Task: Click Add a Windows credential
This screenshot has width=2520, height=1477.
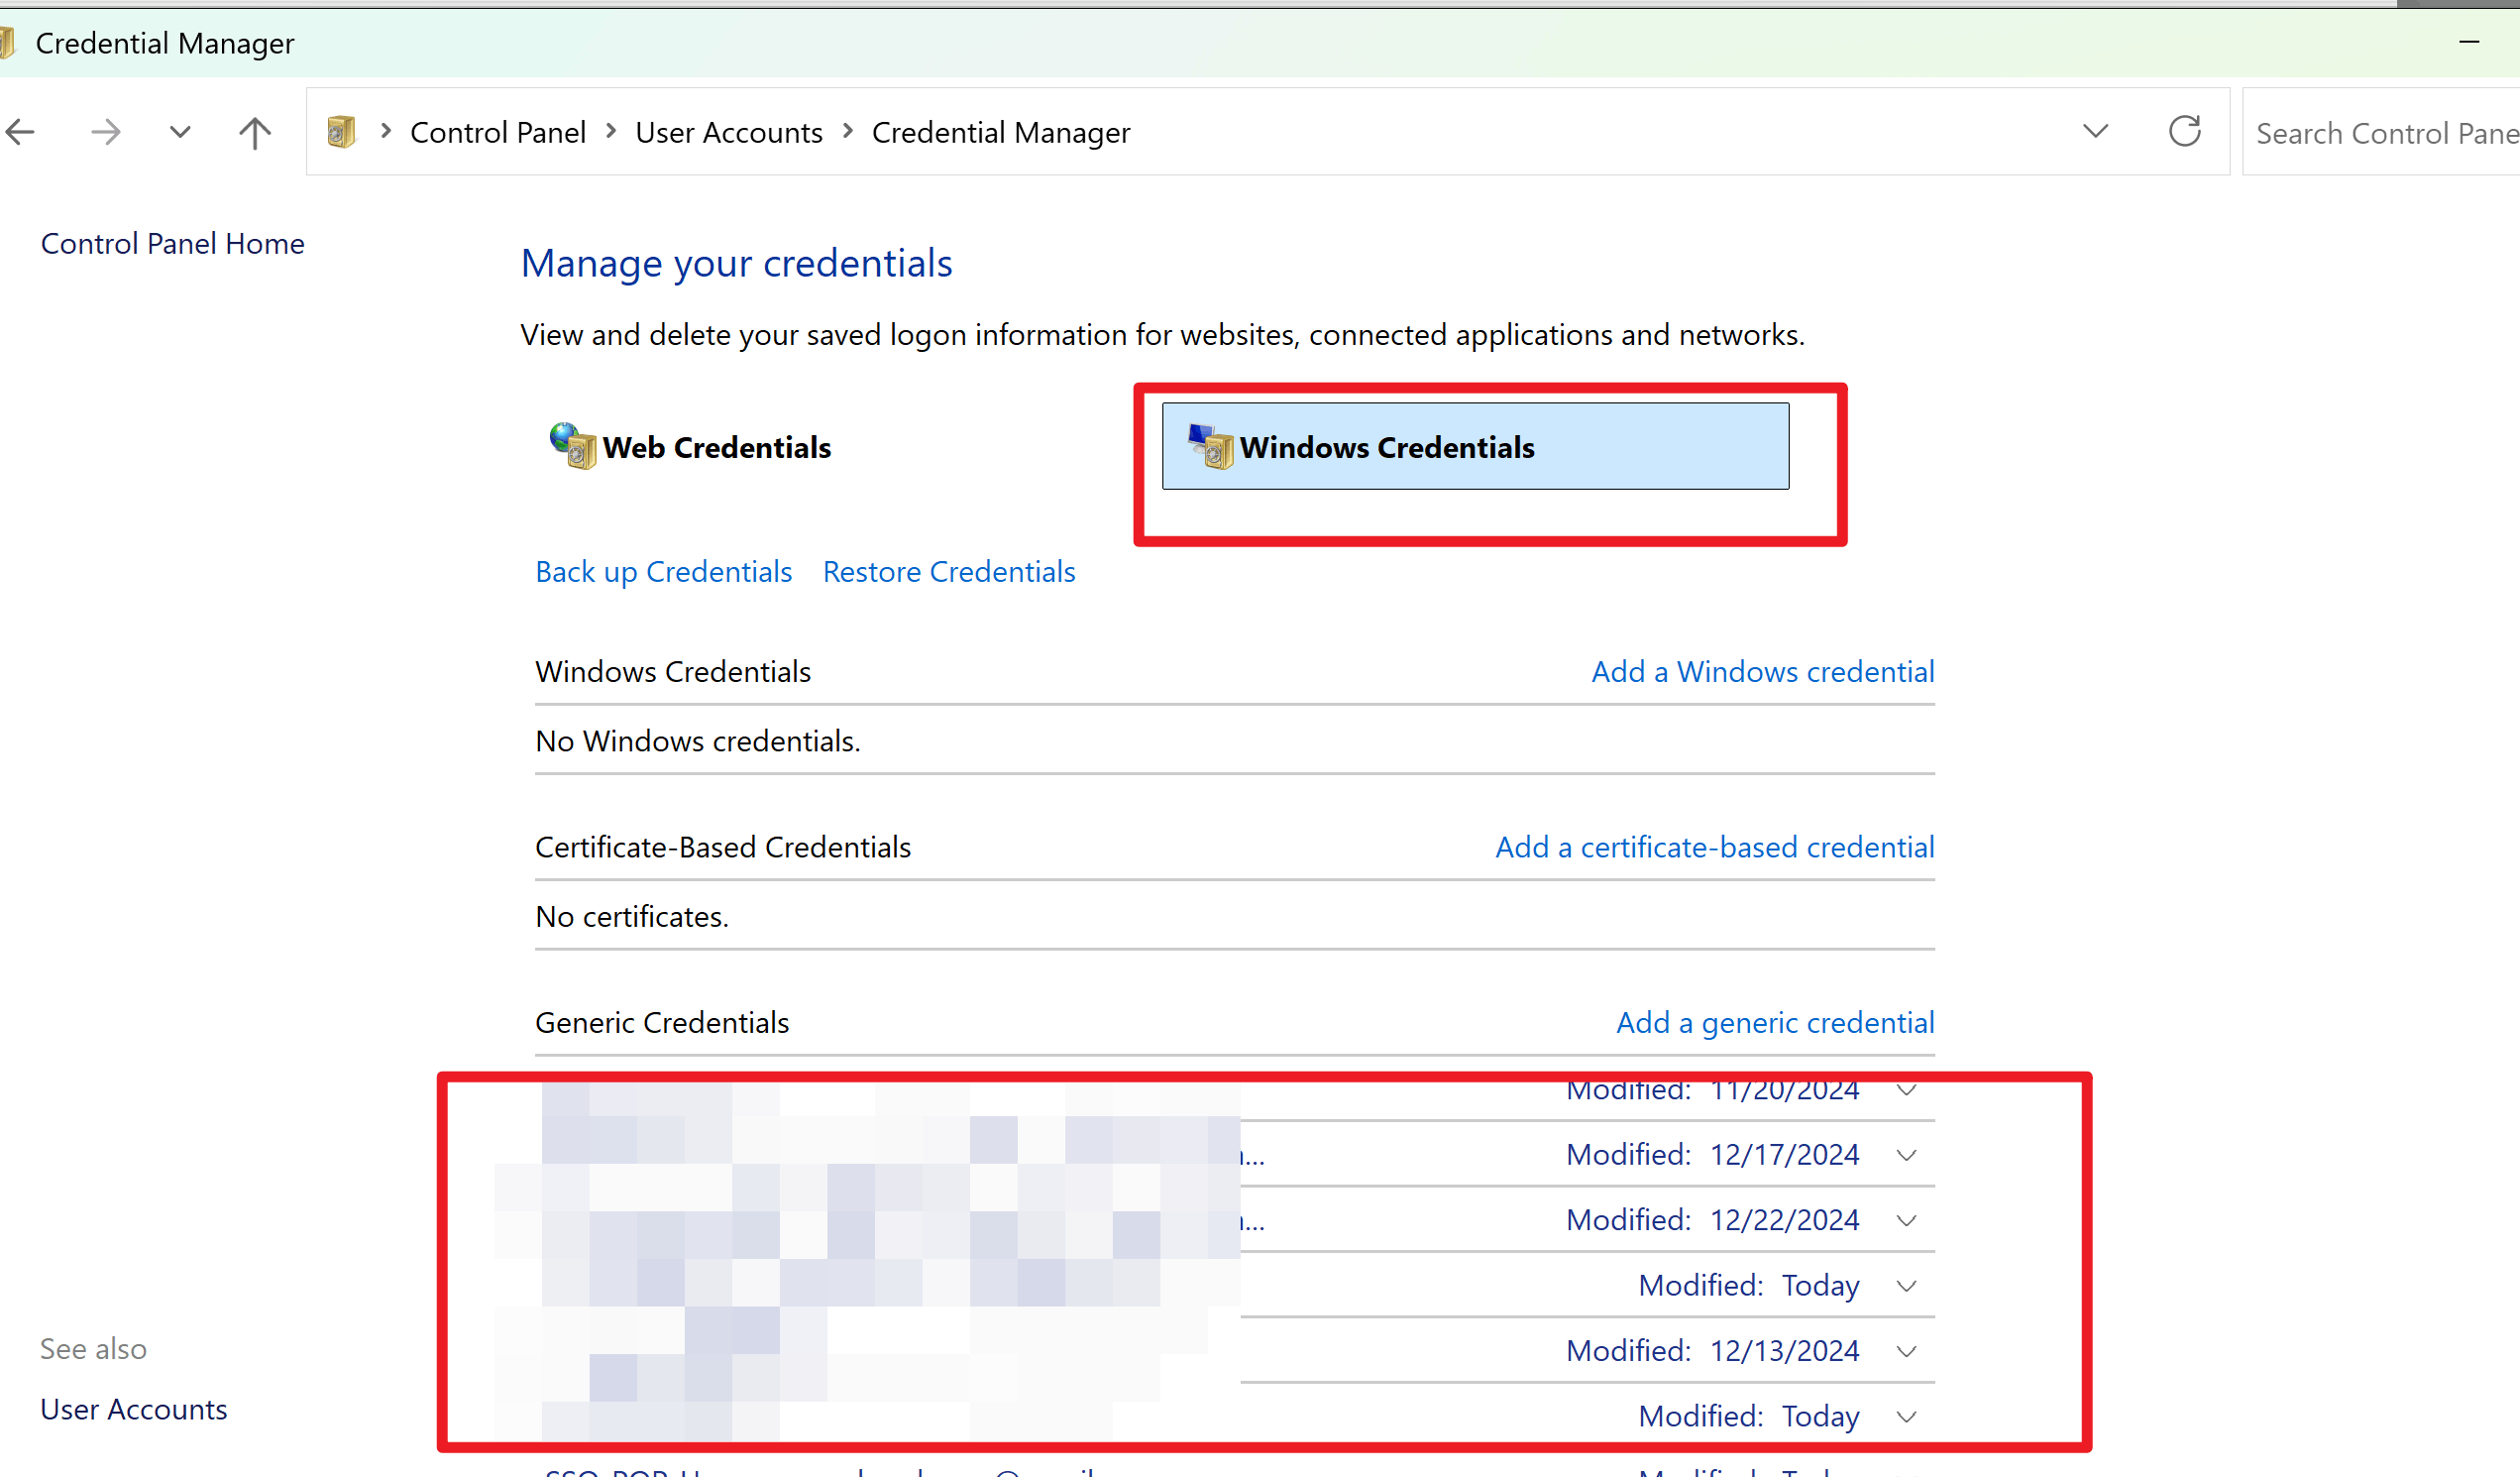Action: coord(1762,671)
